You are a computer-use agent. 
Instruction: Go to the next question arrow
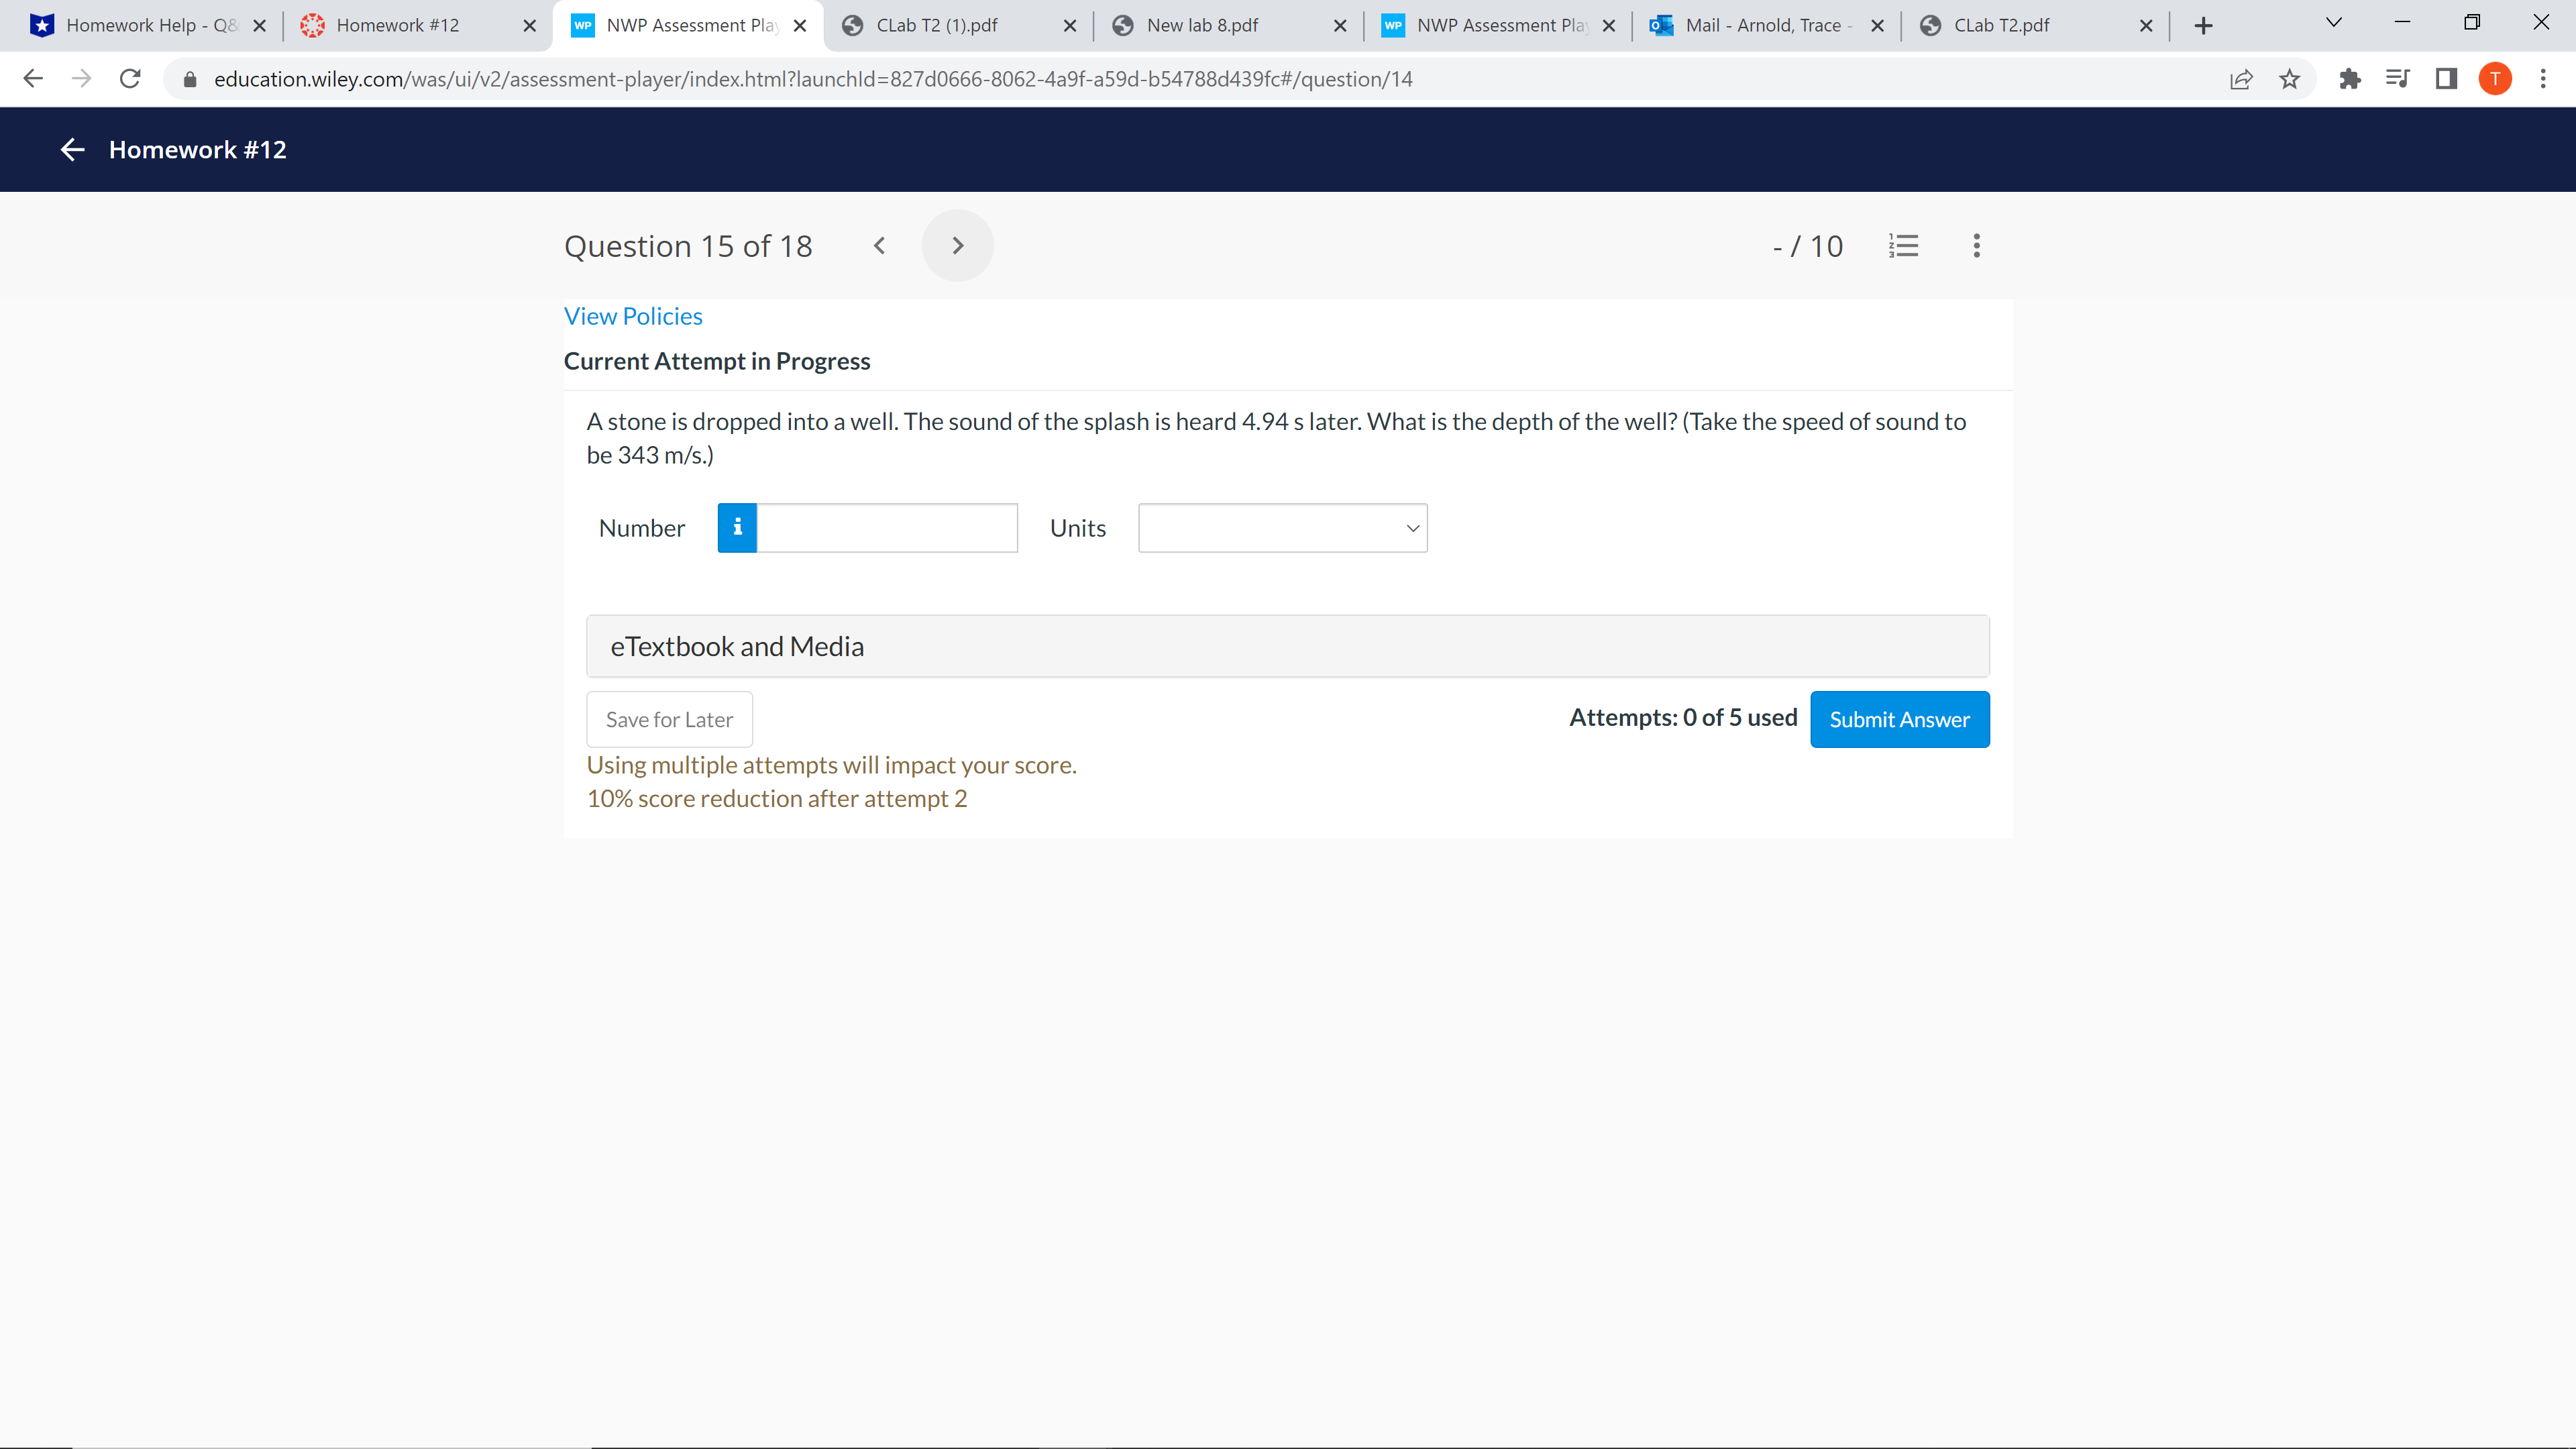tap(957, 246)
